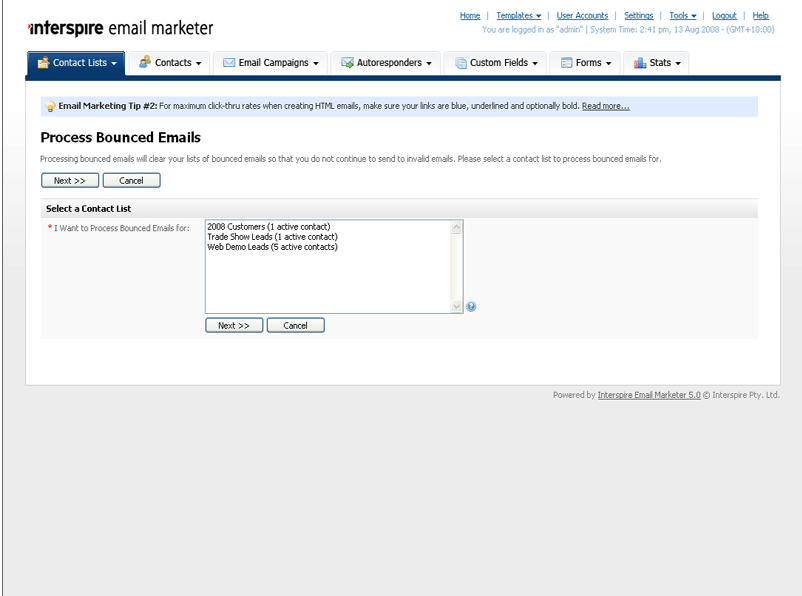Open the Forms dropdown arrow
Image resolution: width=802 pixels, height=596 pixels.
click(x=609, y=63)
